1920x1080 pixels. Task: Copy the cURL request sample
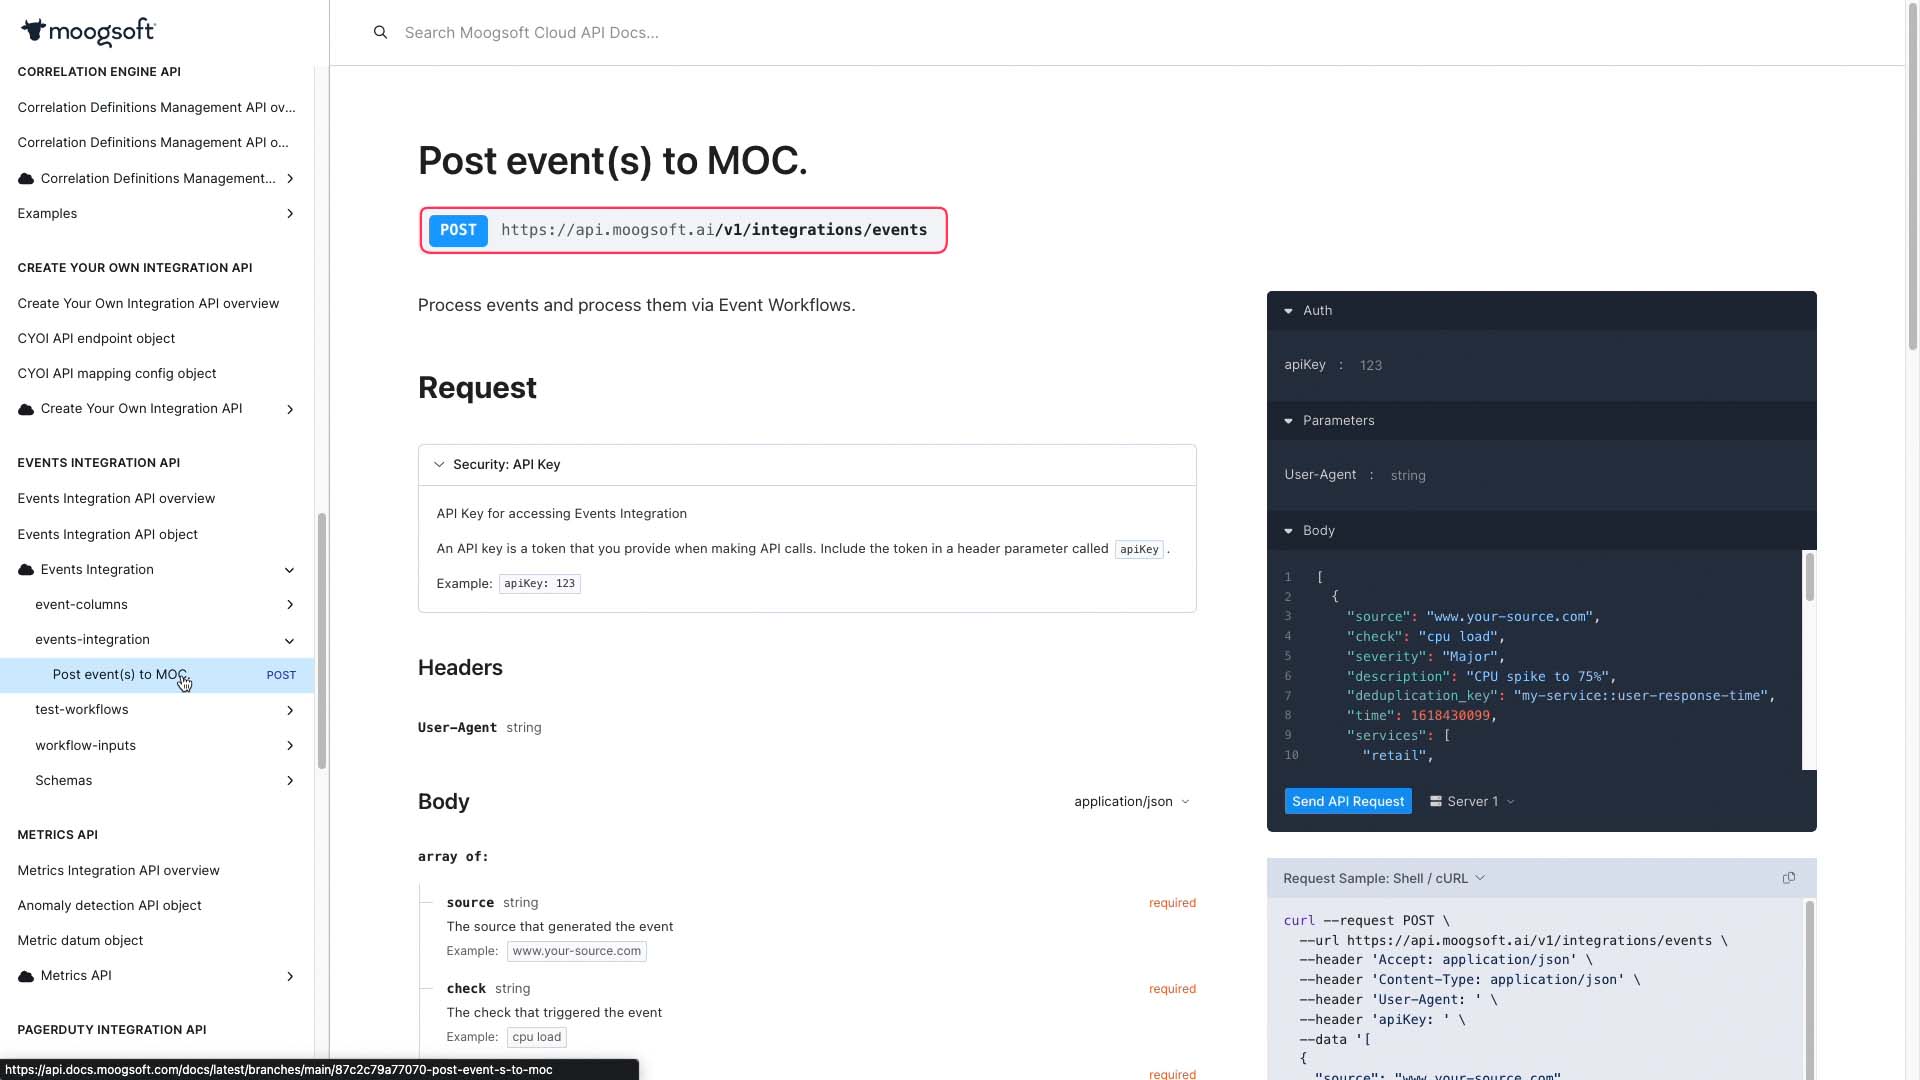tap(1789, 878)
